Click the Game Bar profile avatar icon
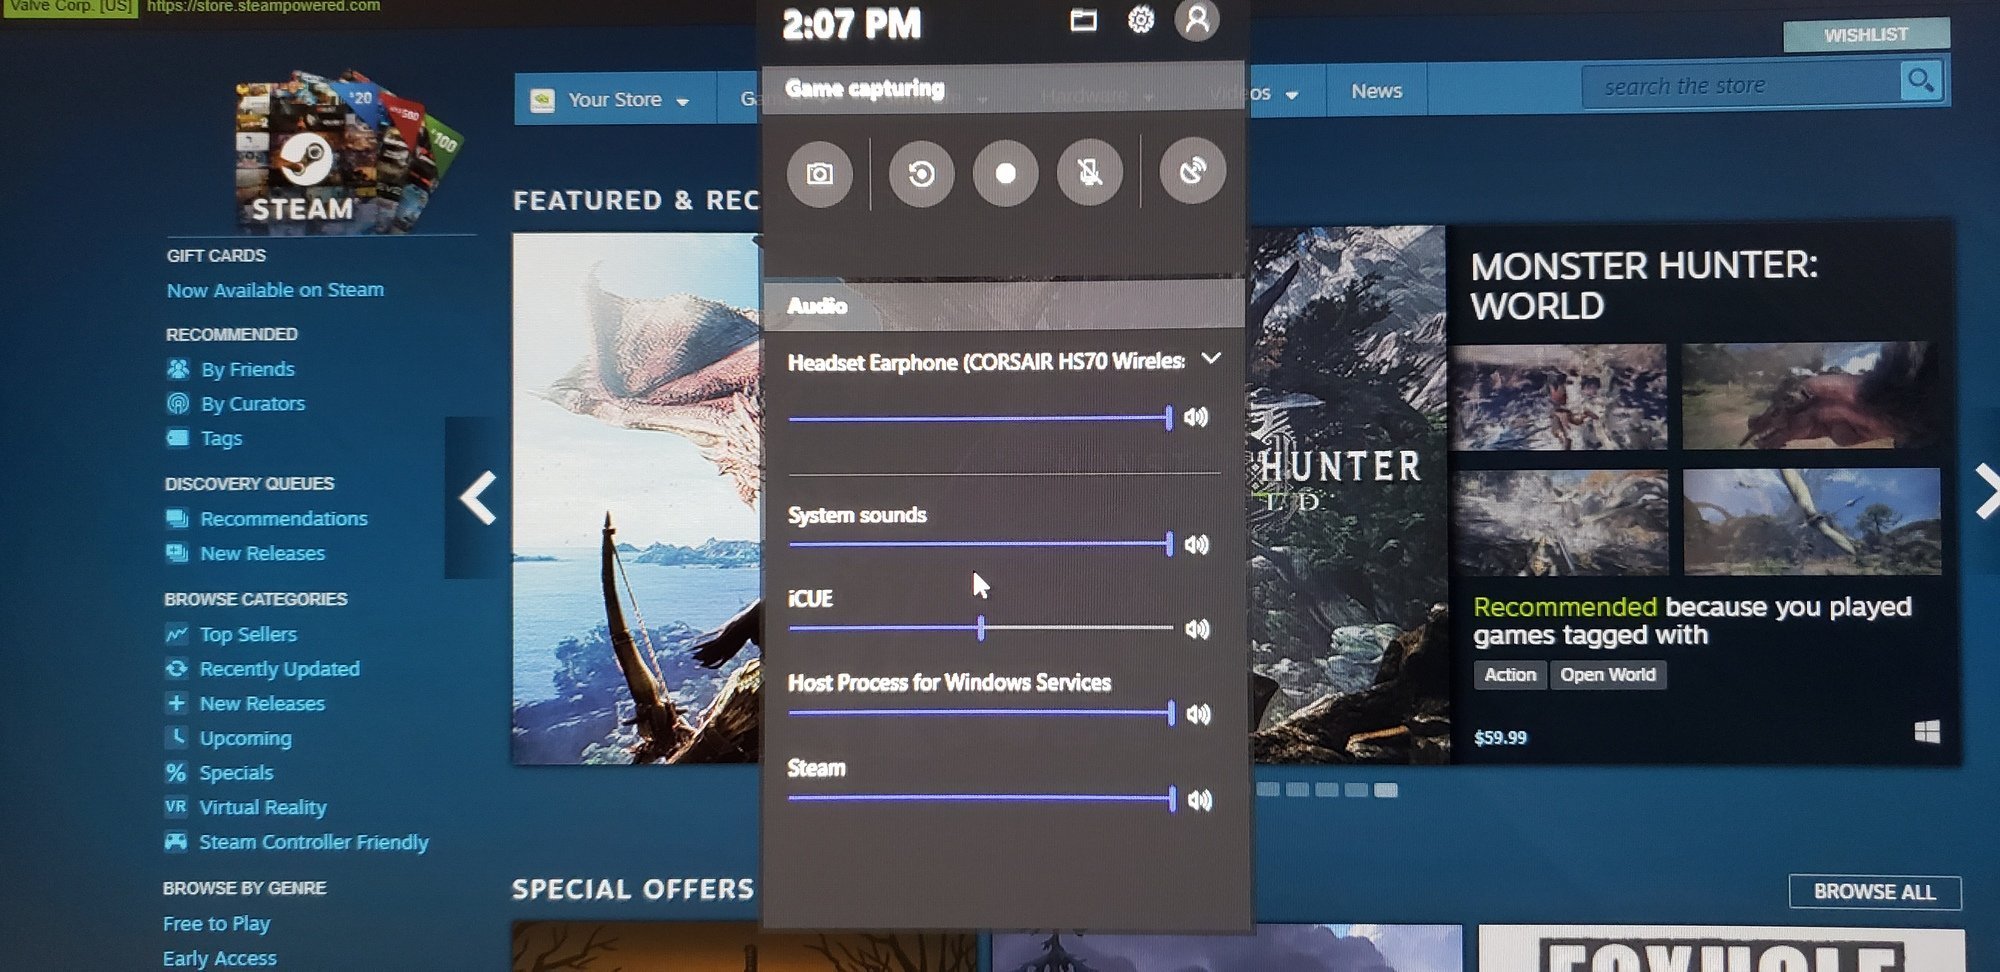The width and height of the screenshot is (2000, 972). (1197, 20)
